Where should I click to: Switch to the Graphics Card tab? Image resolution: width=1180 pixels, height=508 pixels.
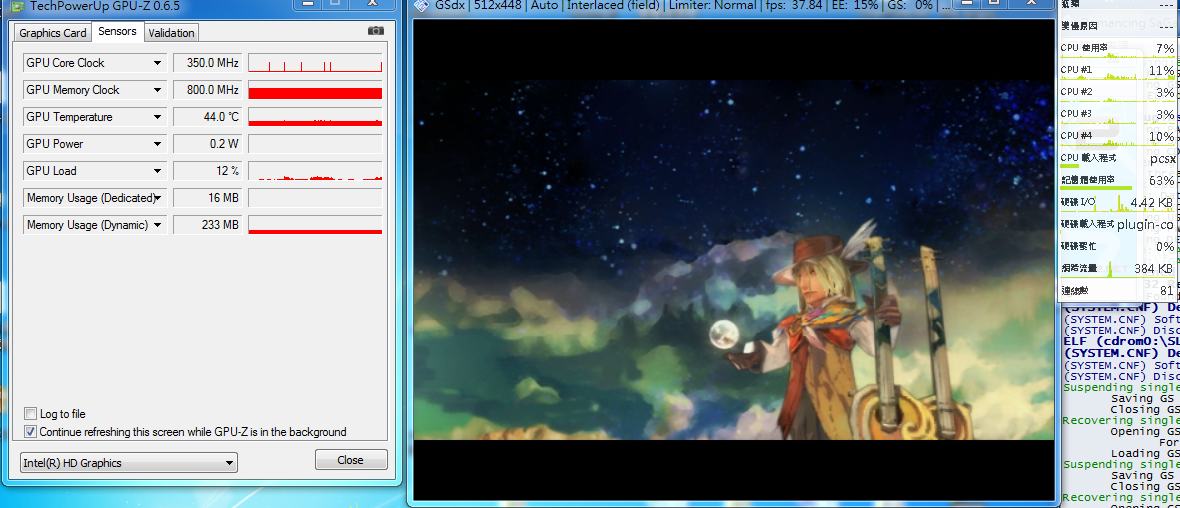click(53, 32)
